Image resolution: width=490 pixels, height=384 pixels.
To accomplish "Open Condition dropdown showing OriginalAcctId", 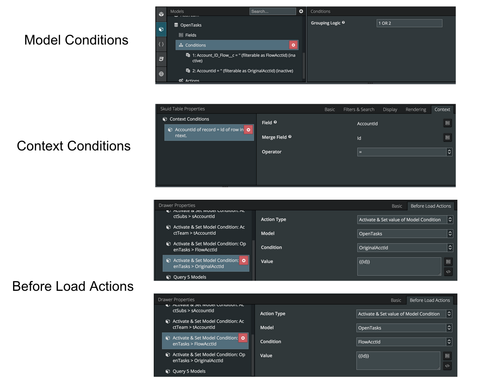I will point(405,248).
